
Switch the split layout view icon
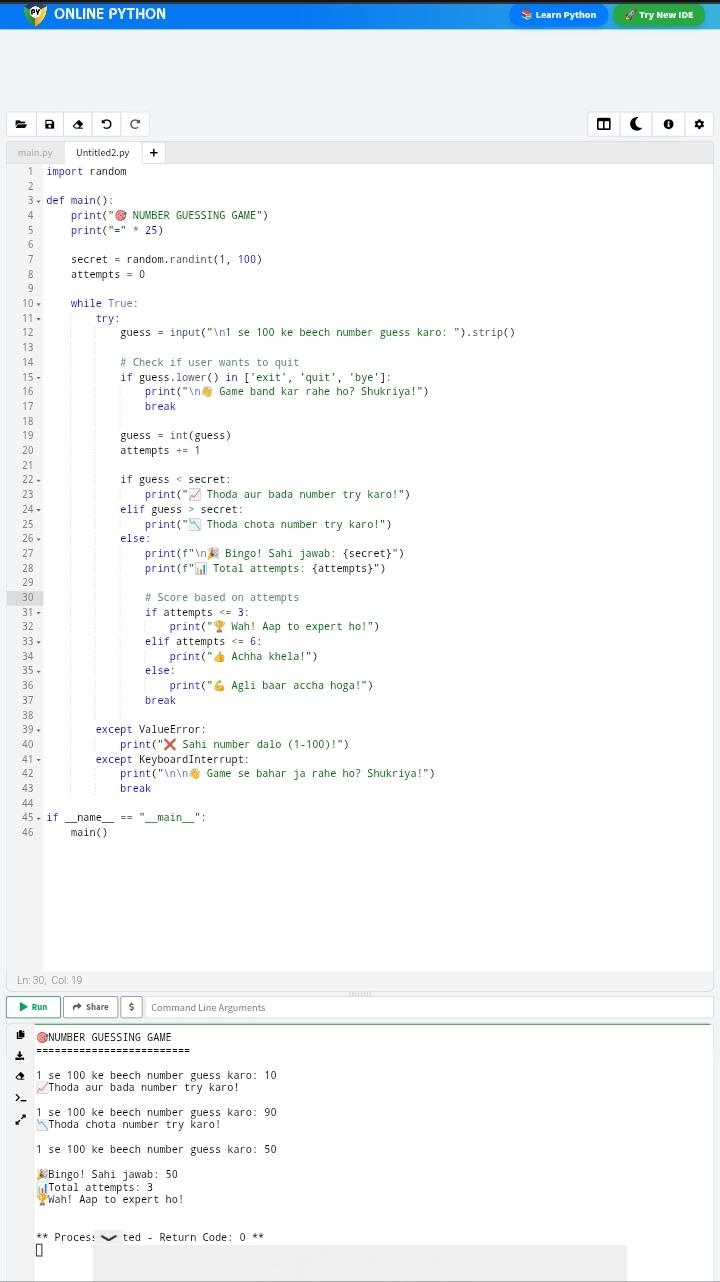click(x=604, y=124)
